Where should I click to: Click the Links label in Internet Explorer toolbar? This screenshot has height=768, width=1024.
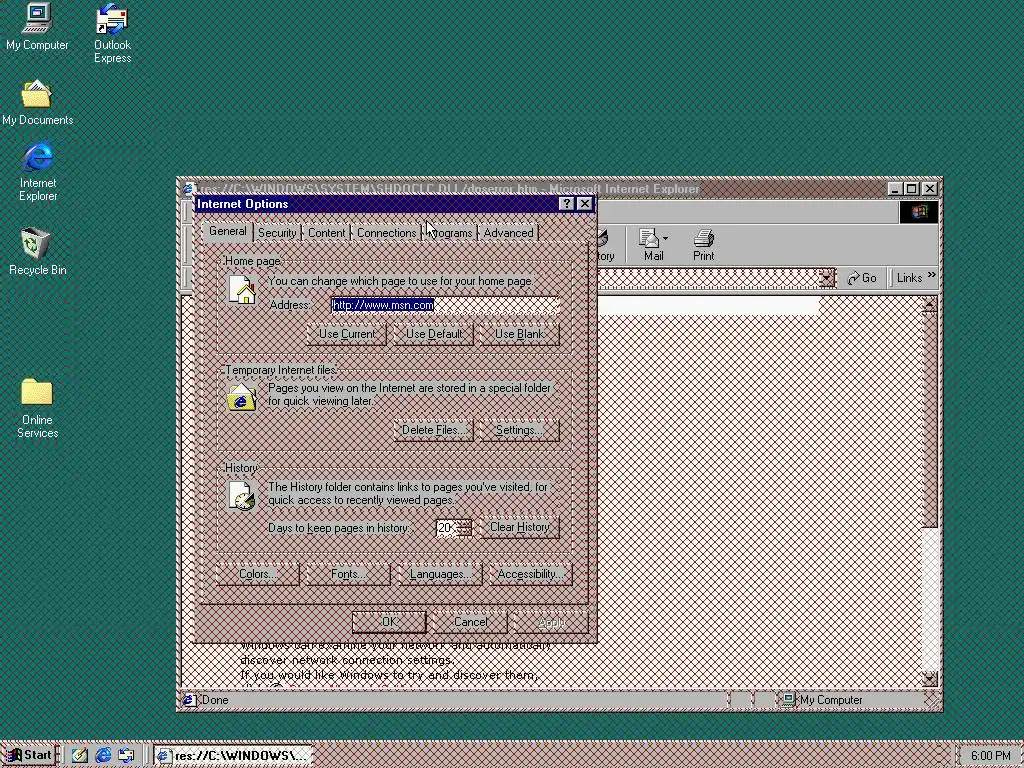click(909, 278)
